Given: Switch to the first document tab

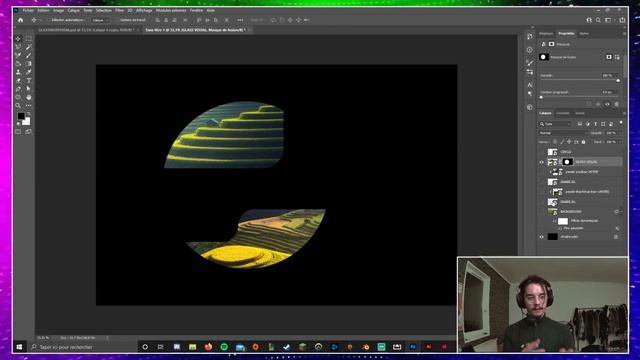Looking at the screenshot, I should coord(86,30).
